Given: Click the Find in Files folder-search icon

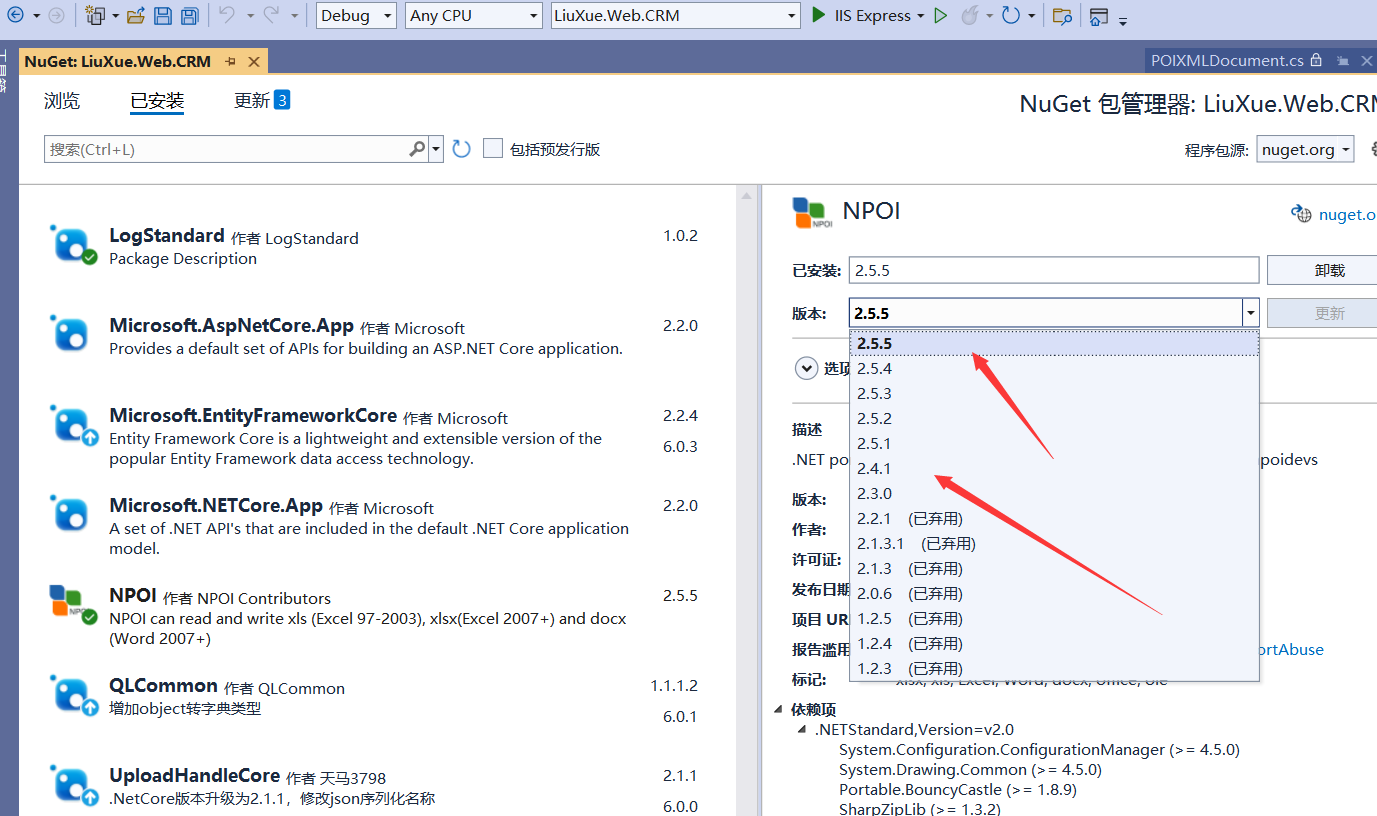Looking at the screenshot, I should [x=1062, y=16].
